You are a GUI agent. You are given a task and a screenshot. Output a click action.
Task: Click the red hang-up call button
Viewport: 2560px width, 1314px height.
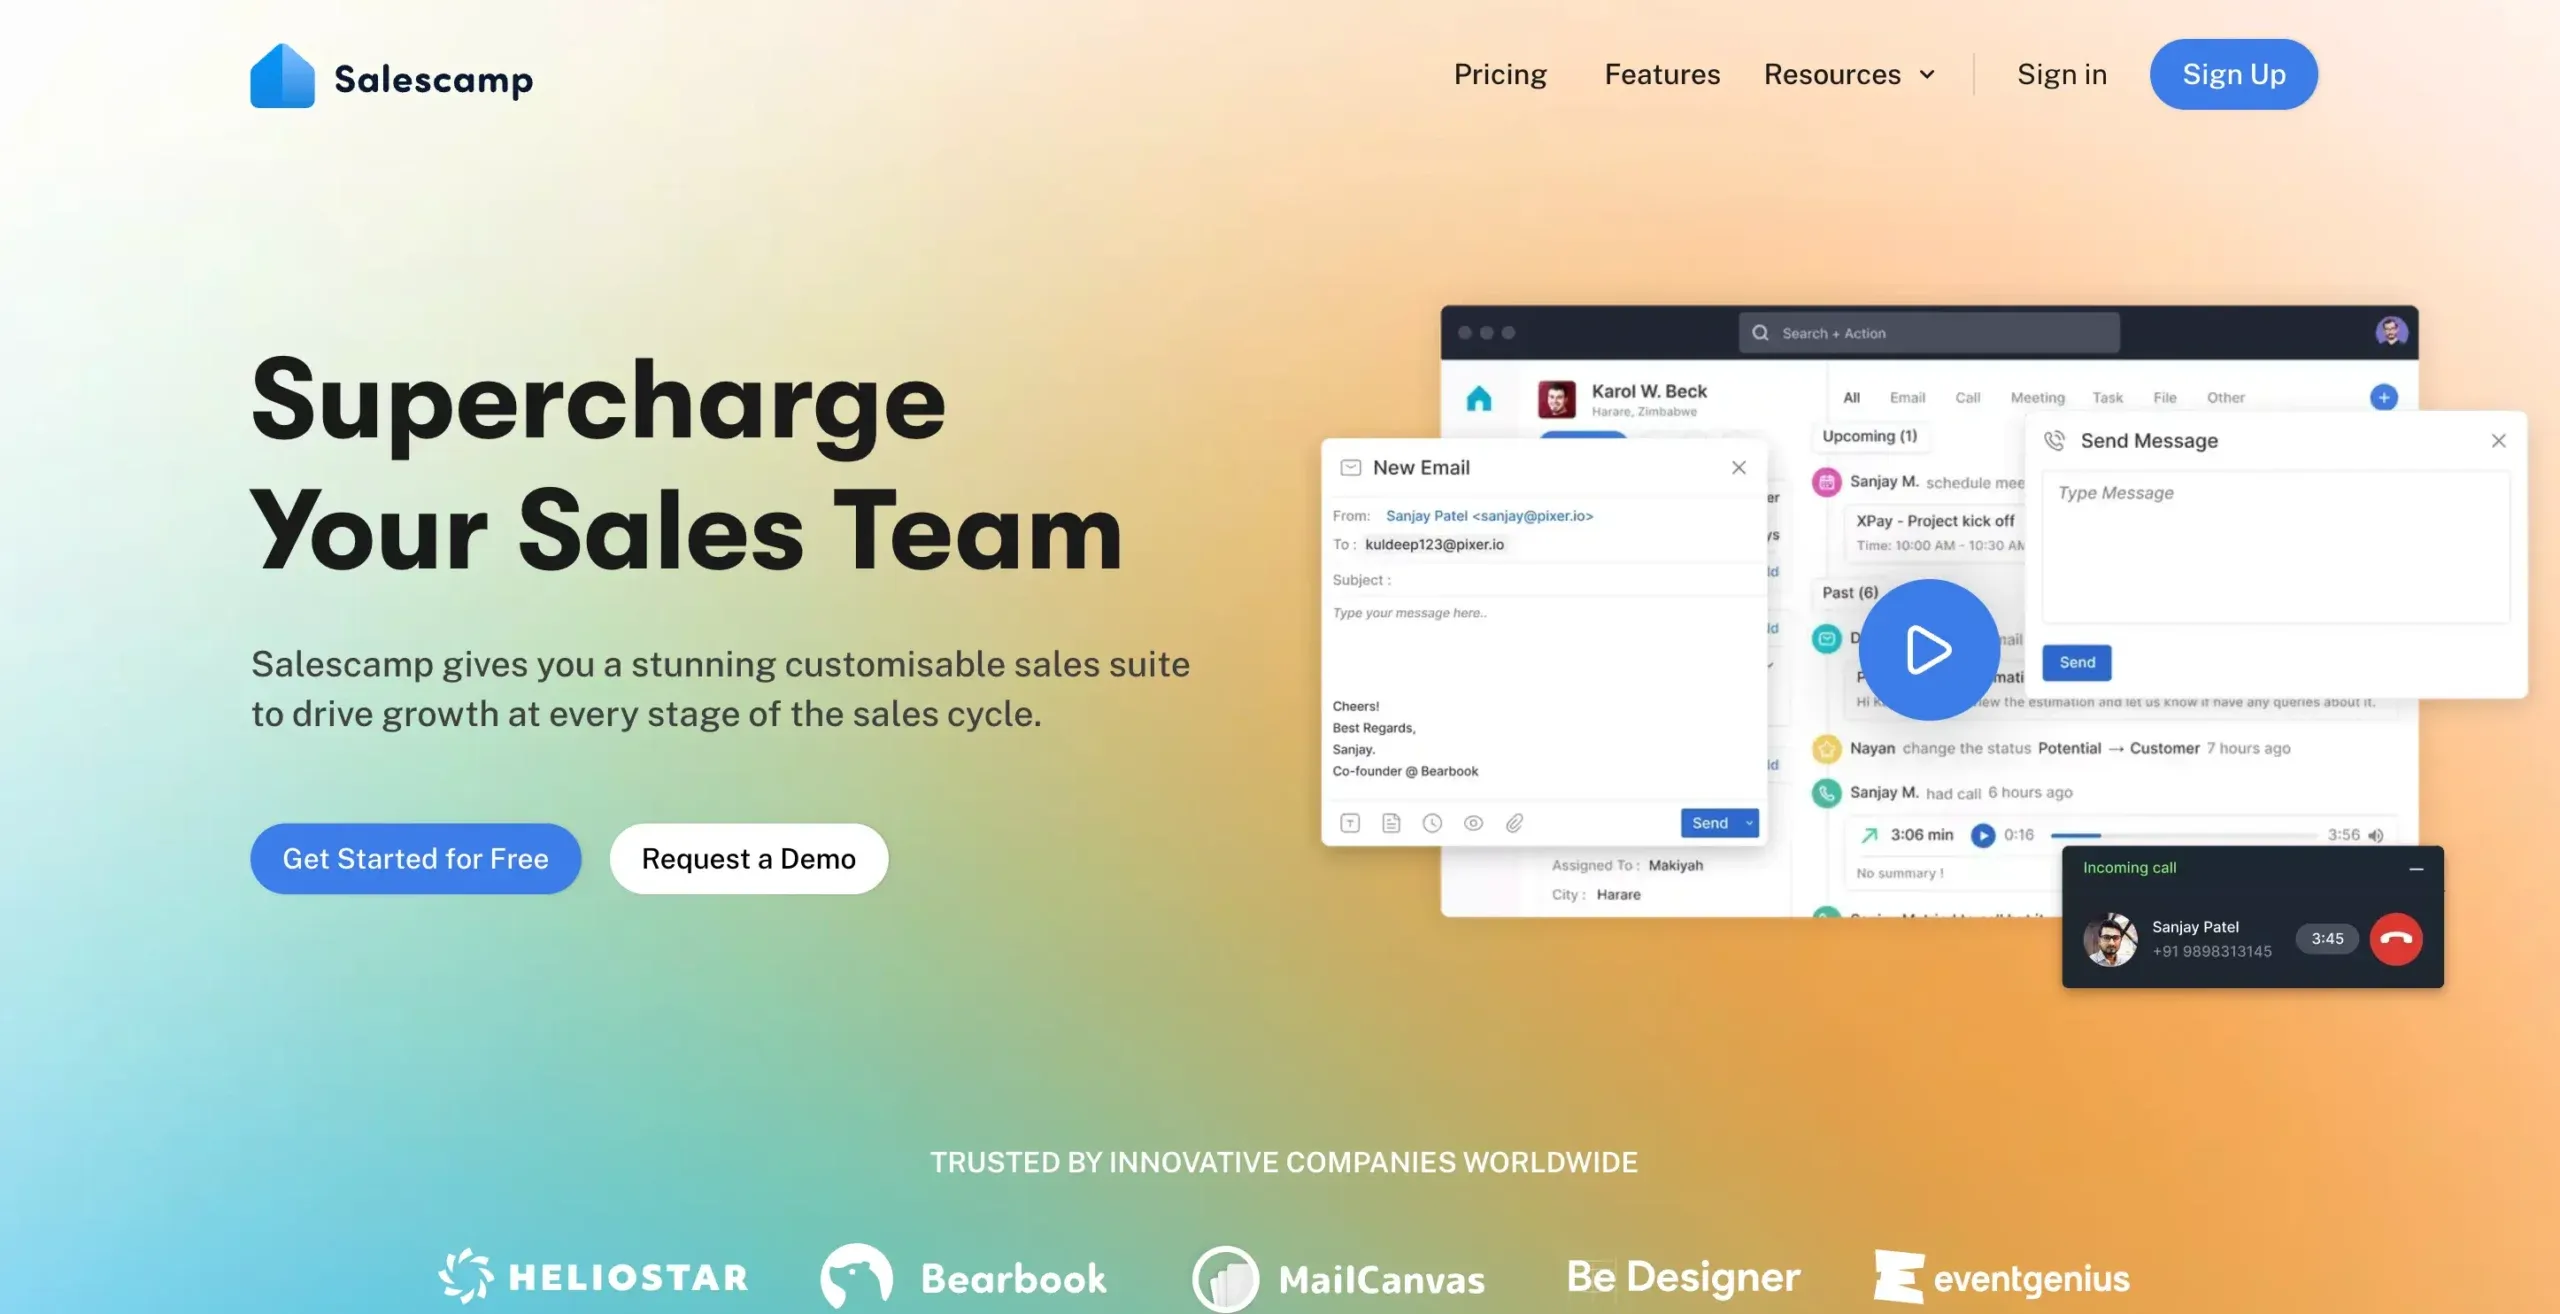coord(2395,938)
